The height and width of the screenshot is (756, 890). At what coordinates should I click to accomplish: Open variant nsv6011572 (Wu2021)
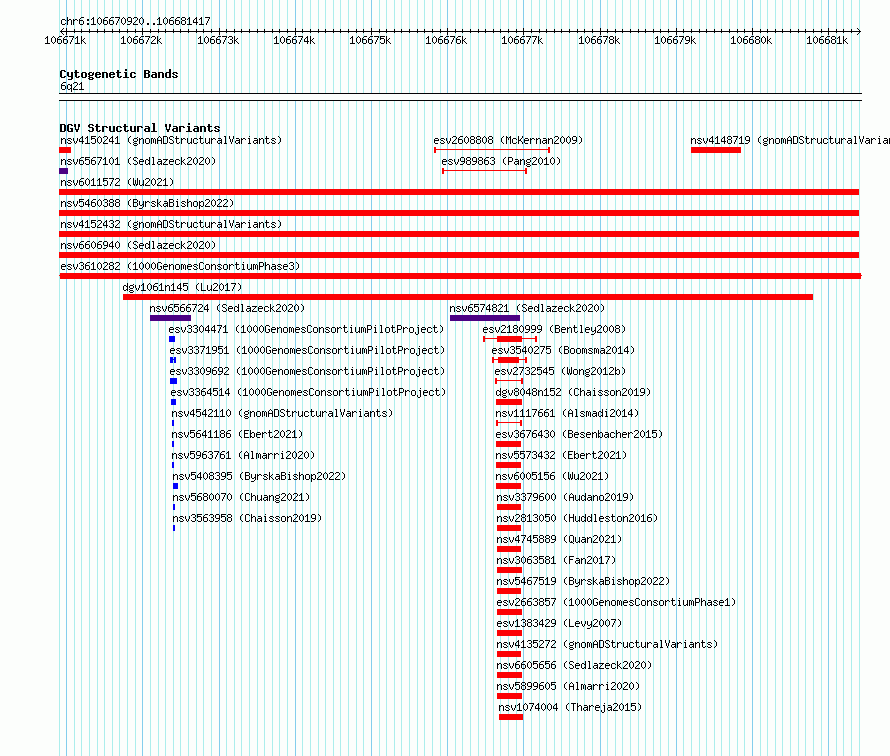point(117,182)
